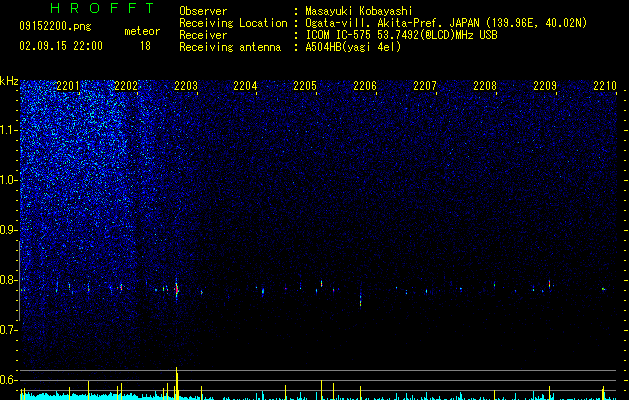
Task: Click the Receiving antenna label
Action: [230, 47]
